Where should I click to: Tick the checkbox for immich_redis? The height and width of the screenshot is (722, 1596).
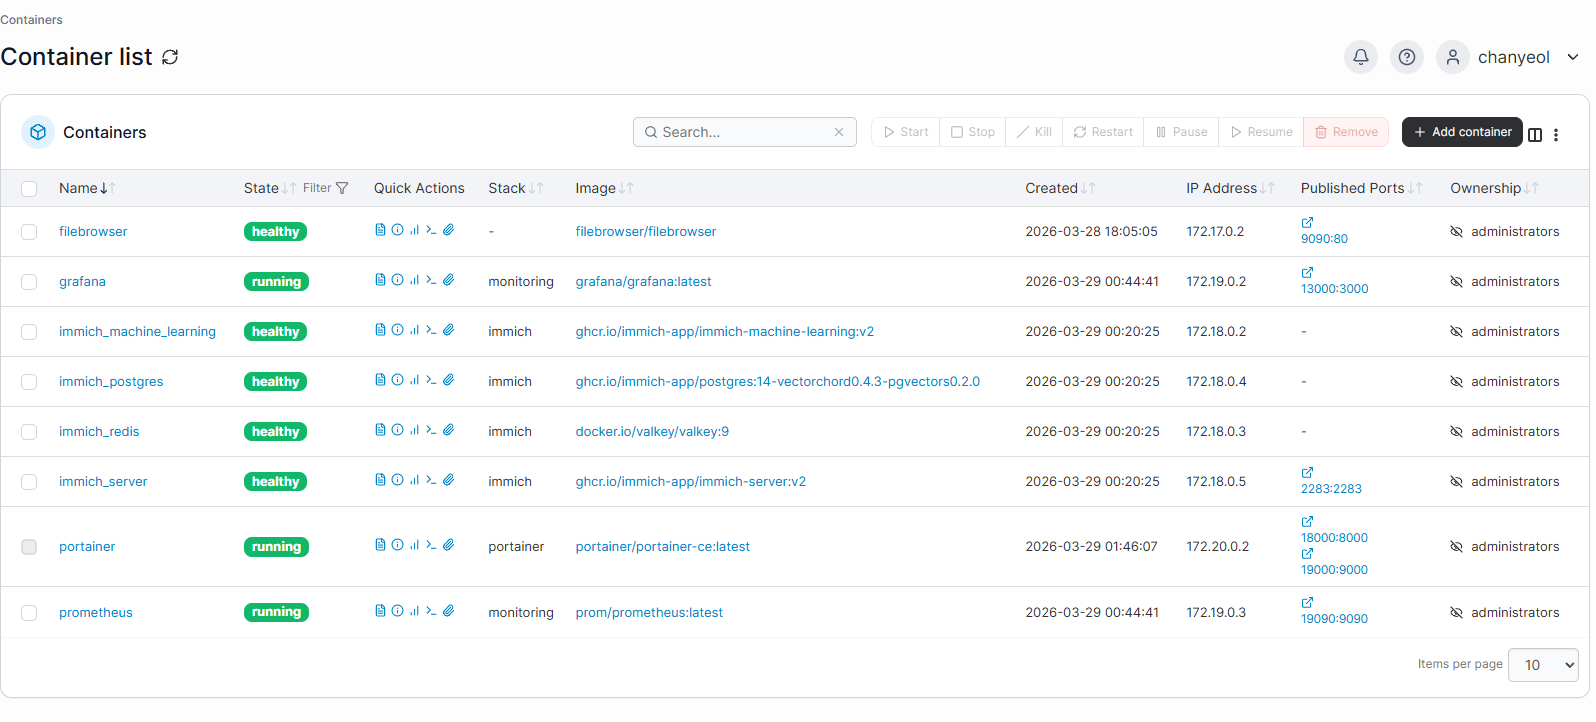(29, 432)
